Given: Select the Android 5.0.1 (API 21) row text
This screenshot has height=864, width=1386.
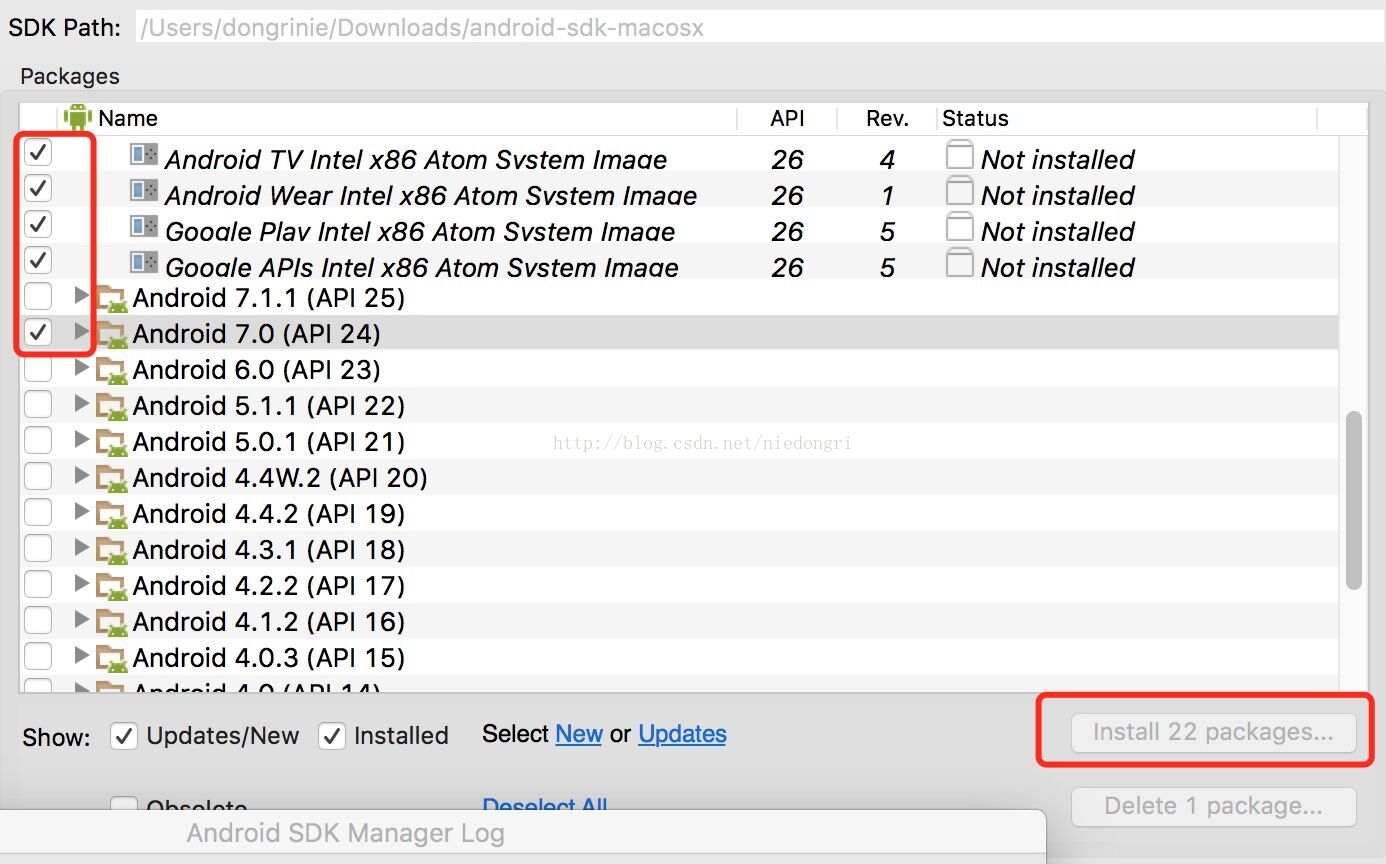Looking at the screenshot, I should (x=269, y=442).
